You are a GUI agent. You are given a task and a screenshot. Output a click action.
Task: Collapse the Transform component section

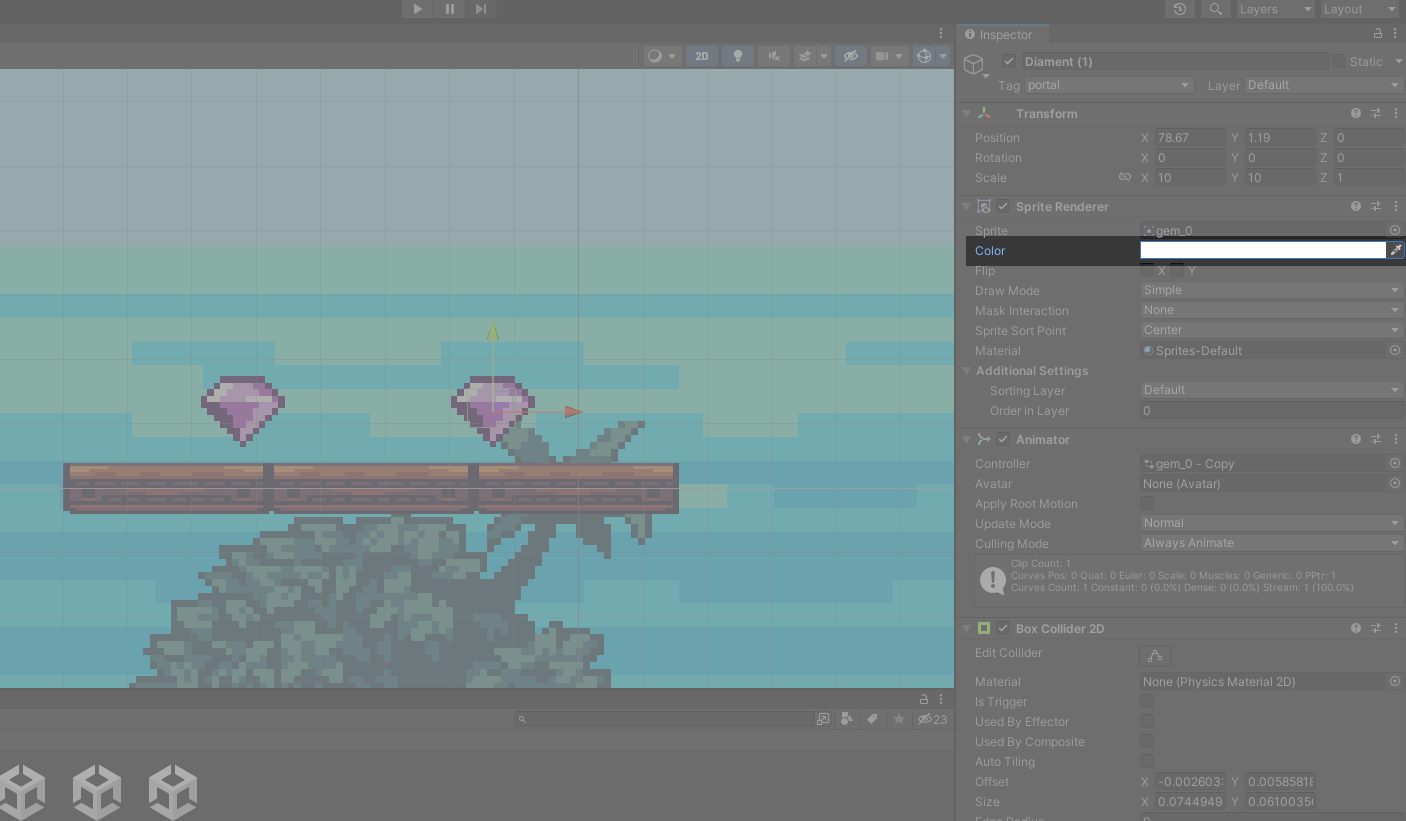pos(967,114)
